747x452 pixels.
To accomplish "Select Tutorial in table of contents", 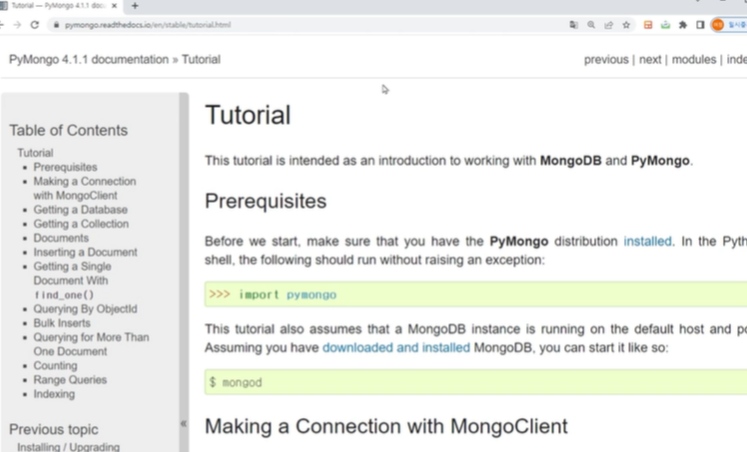I will point(35,153).
